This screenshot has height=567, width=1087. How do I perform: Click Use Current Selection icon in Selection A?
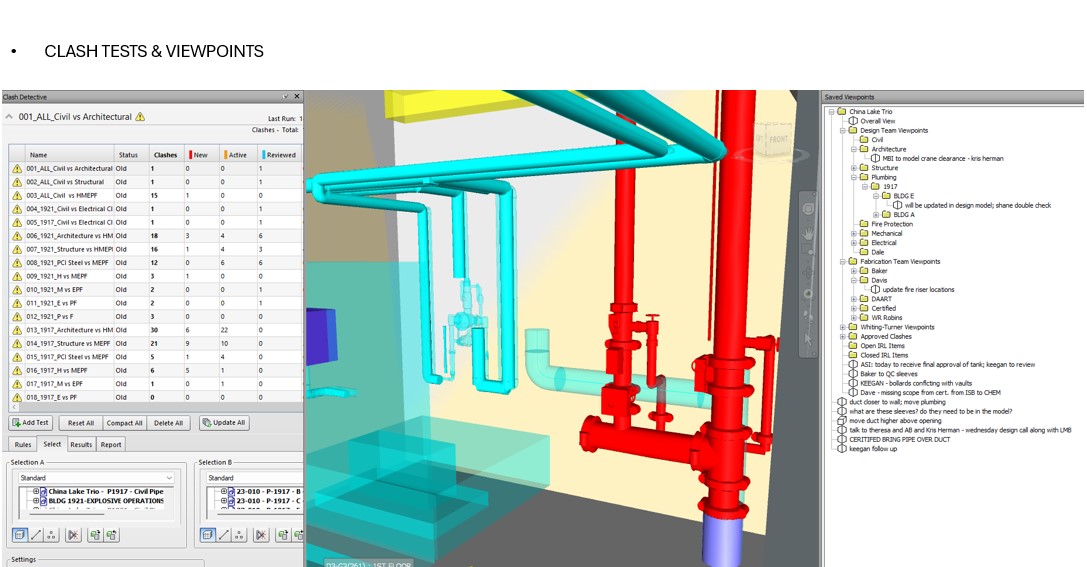pos(95,535)
